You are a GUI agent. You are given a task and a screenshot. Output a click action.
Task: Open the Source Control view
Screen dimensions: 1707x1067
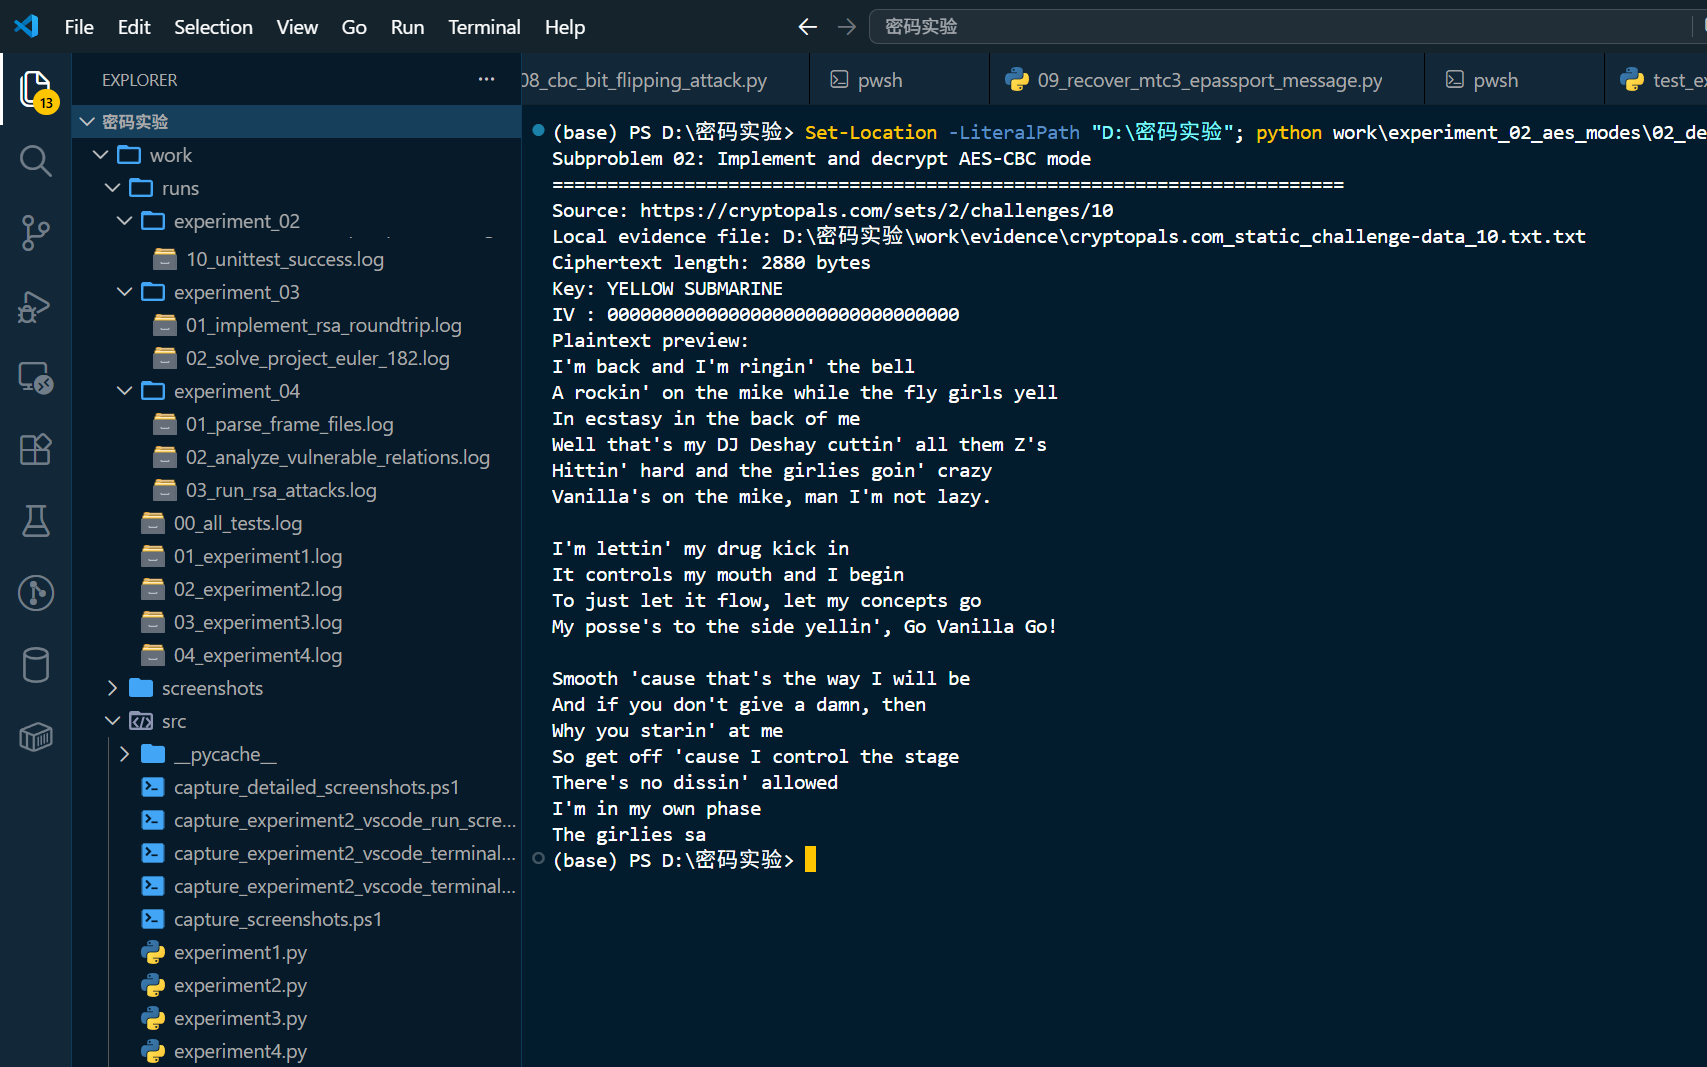(36, 233)
